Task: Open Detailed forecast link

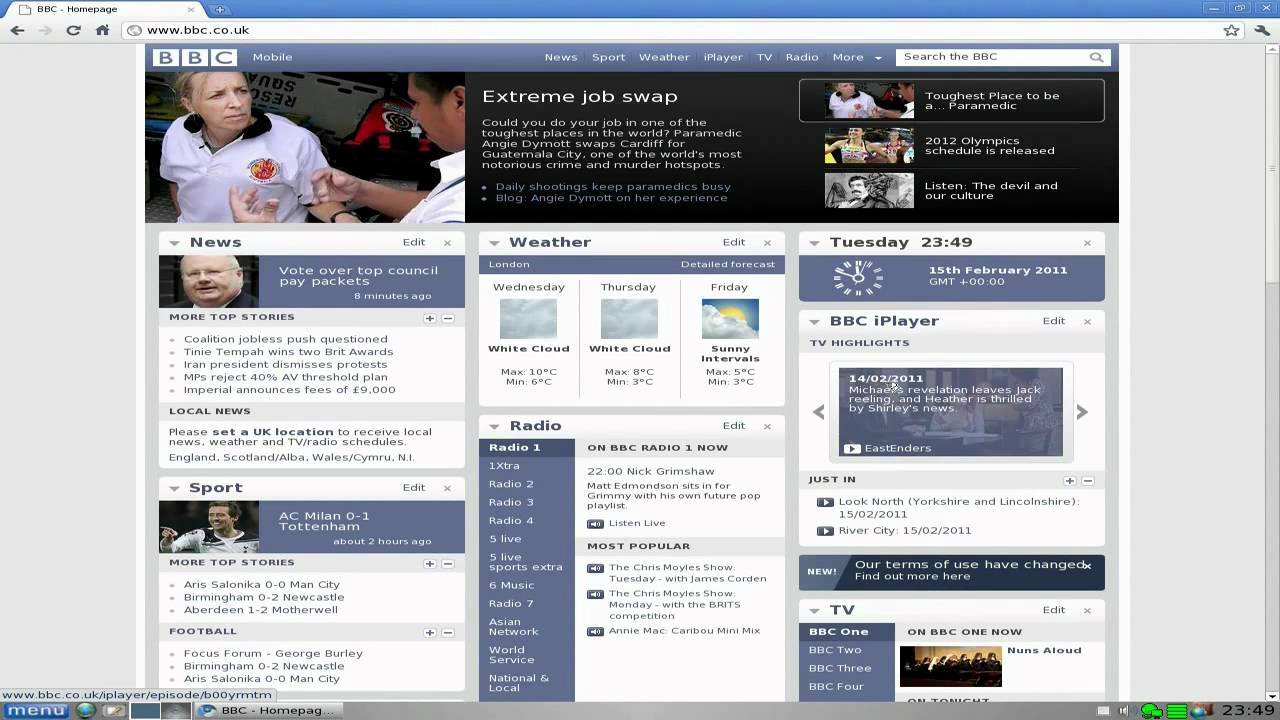Action: 728,264
